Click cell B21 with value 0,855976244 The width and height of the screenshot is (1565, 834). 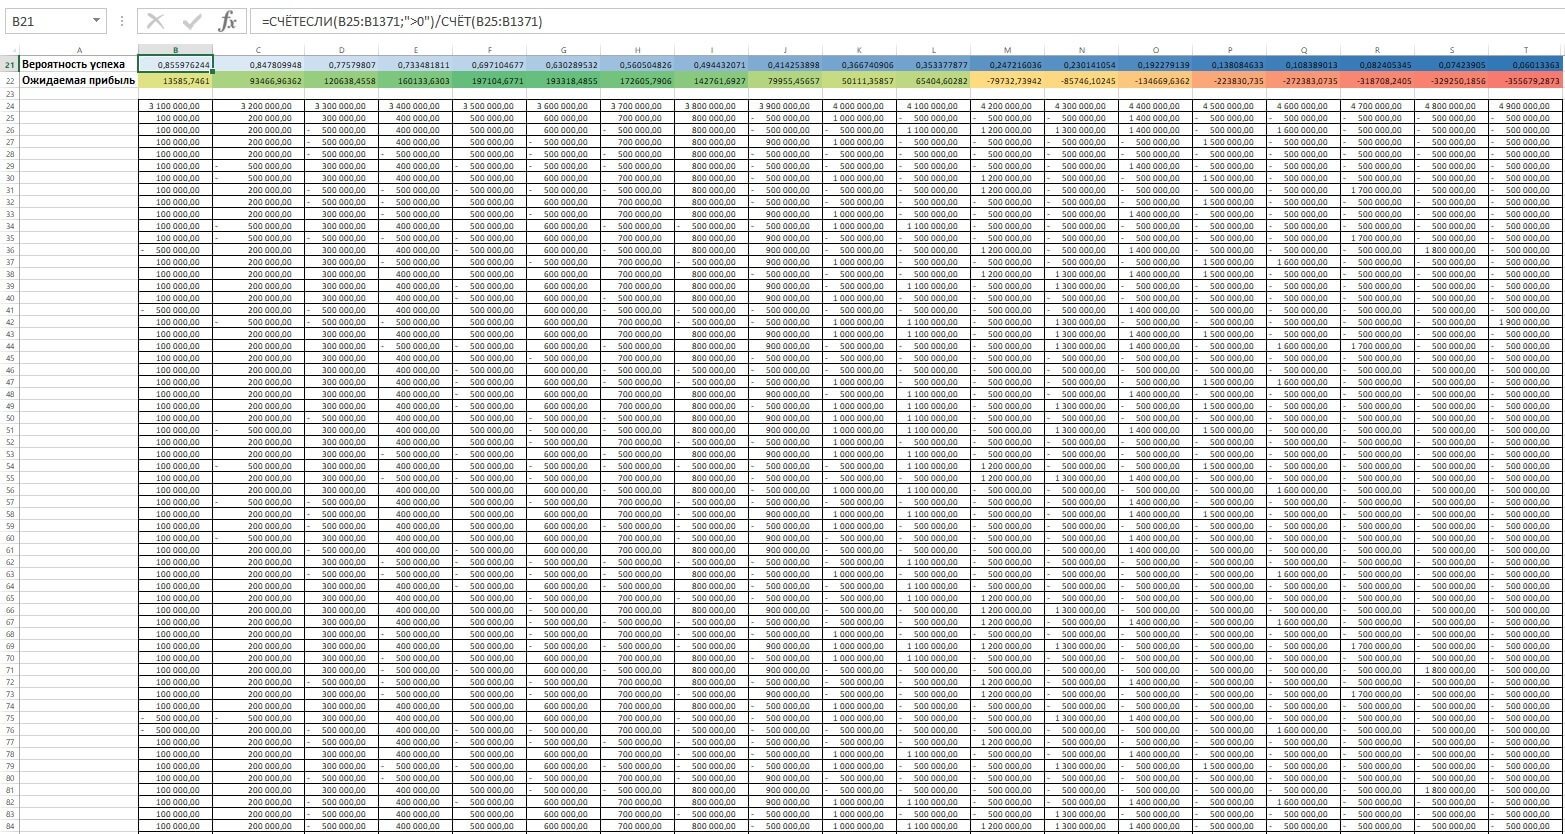click(175, 64)
